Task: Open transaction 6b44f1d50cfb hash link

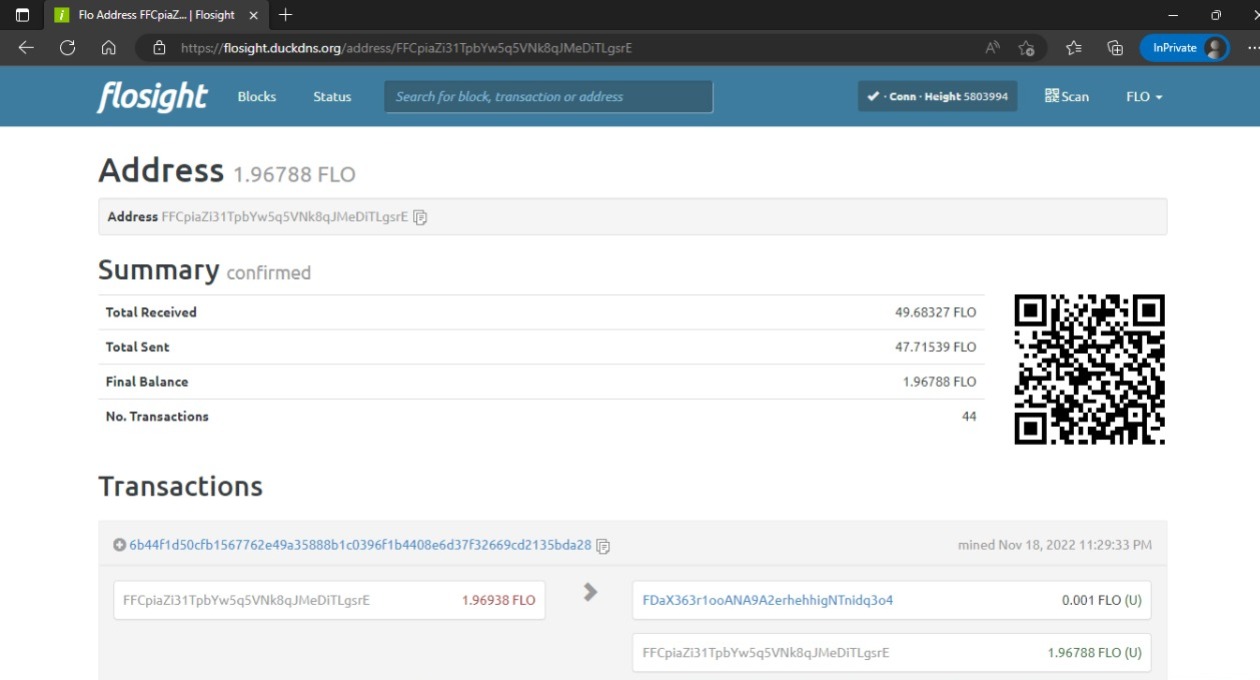Action: point(360,545)
